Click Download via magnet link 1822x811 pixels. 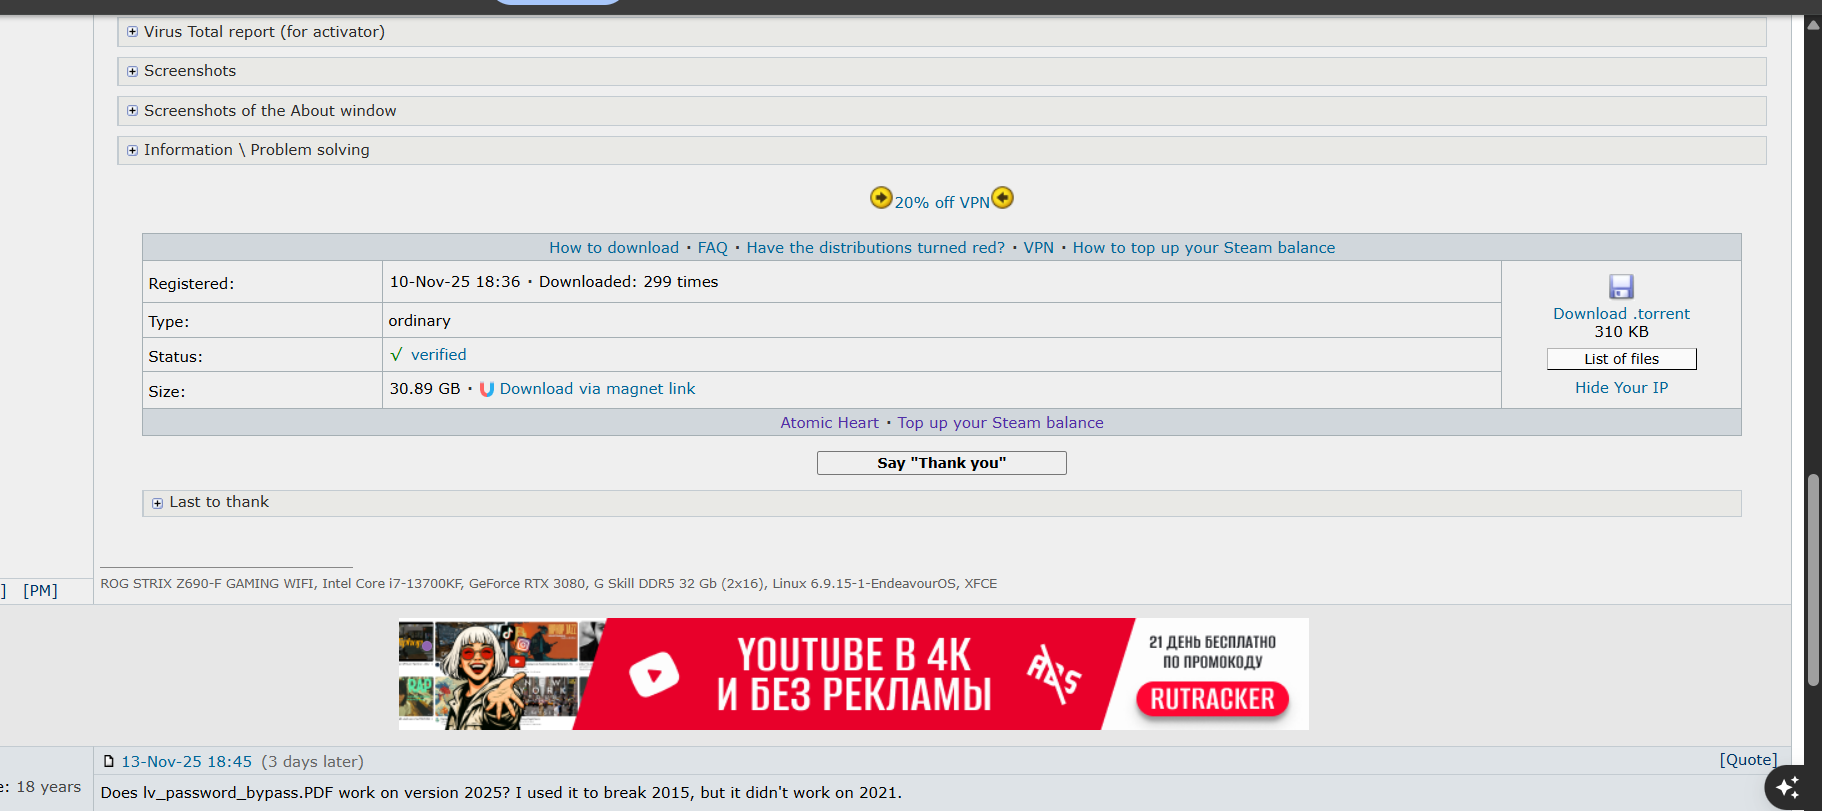pos(597,389)
